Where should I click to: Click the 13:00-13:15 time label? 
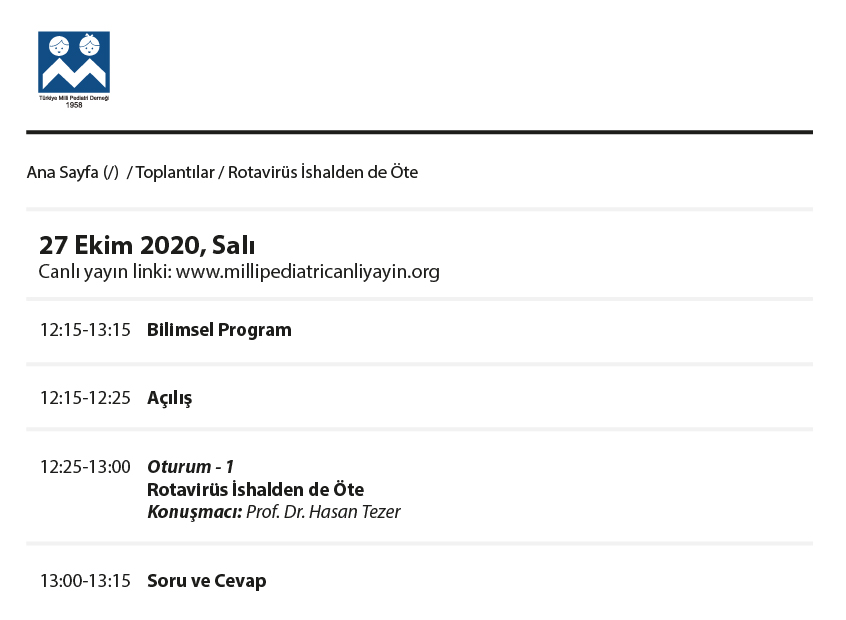[x=85, y=581]
